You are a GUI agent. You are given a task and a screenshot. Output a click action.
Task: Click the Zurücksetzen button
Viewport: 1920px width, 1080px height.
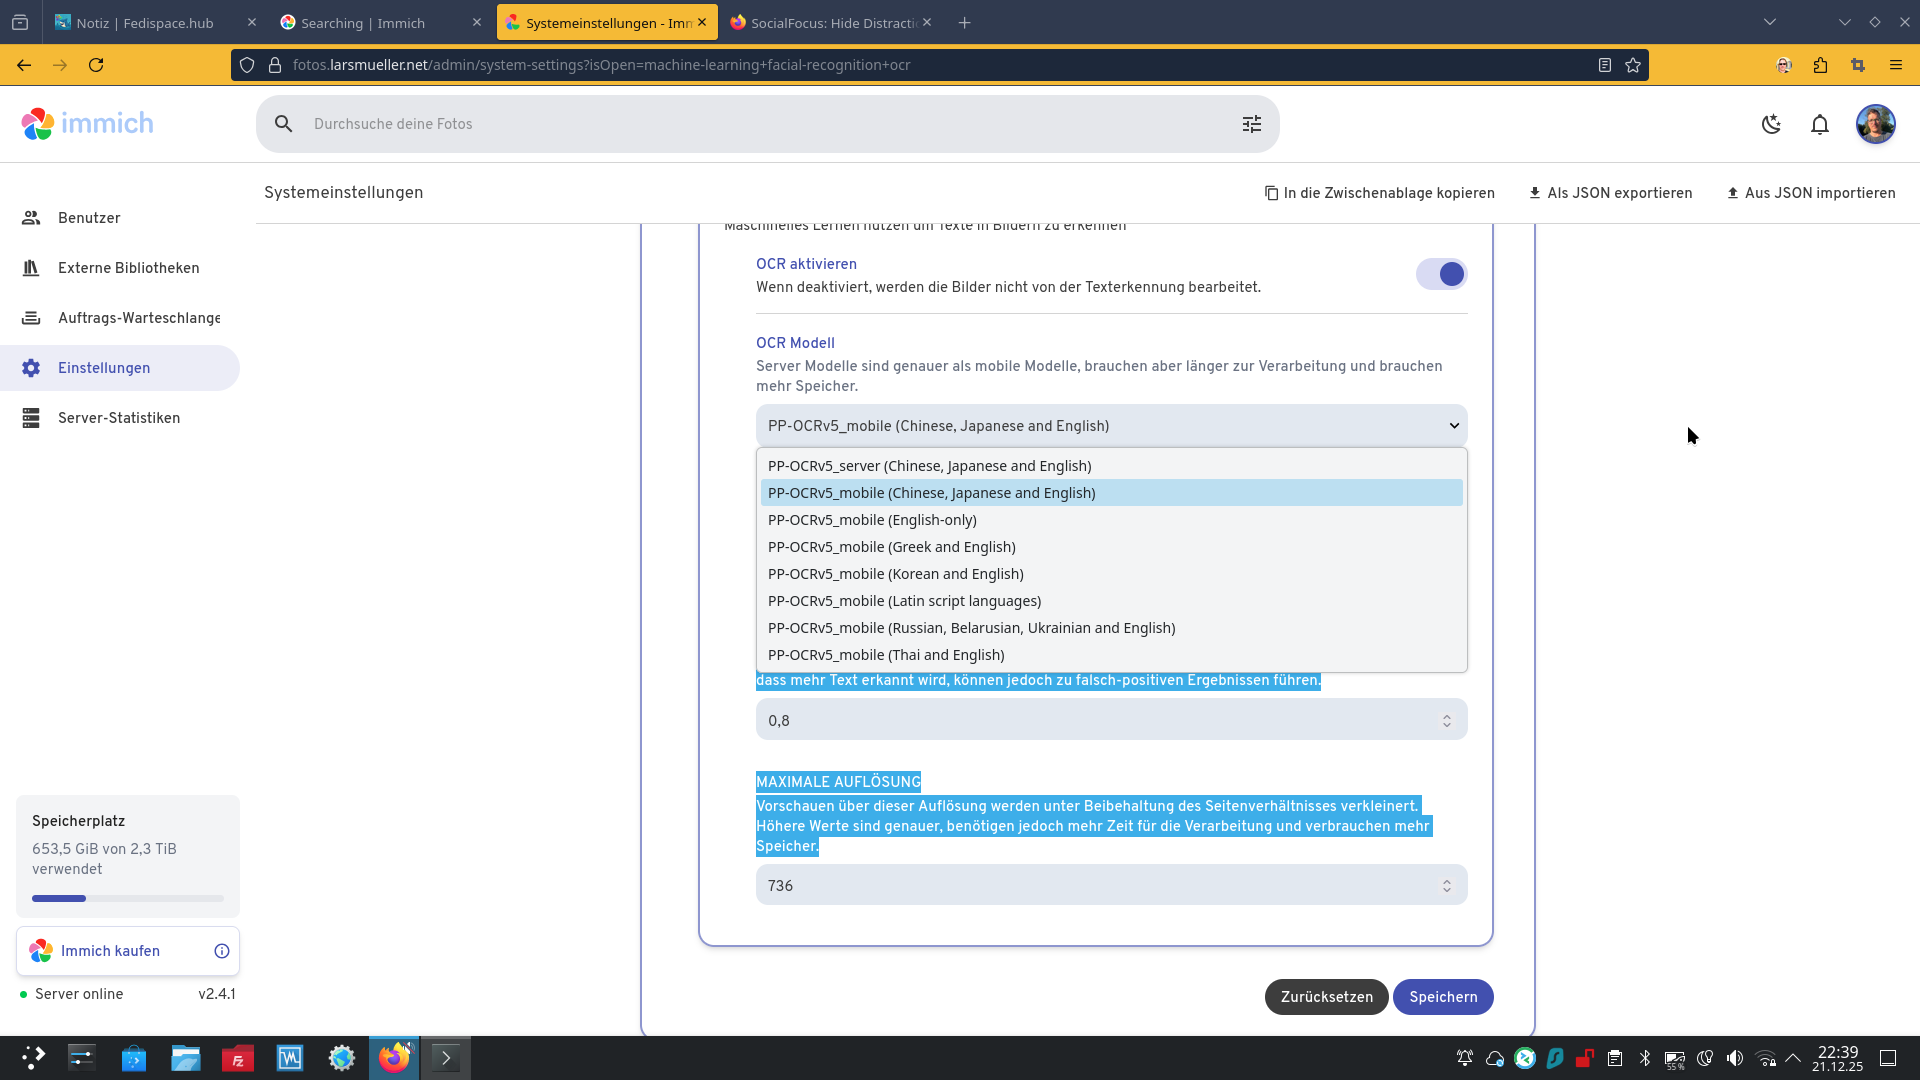tap(1326, 997)
